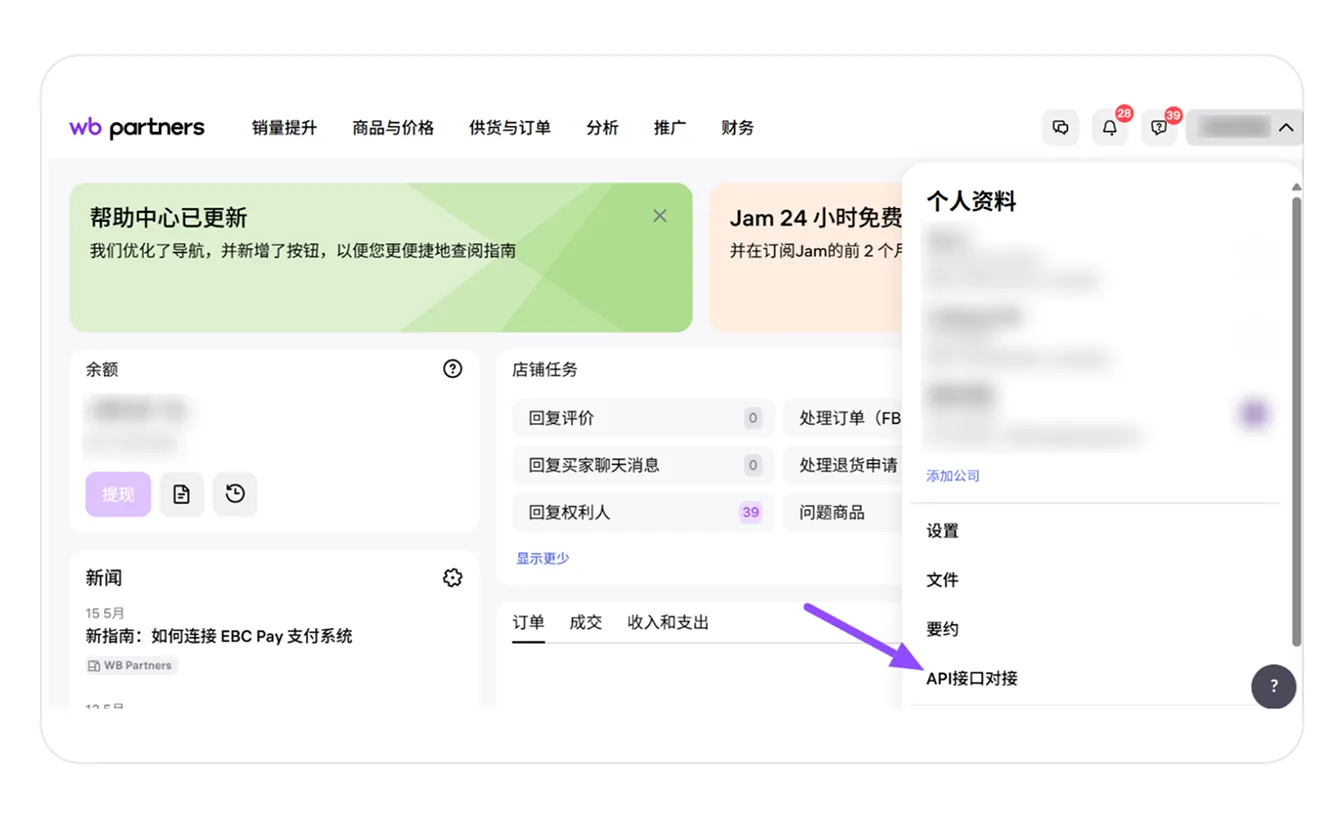This screenshot has width=1344, height=818.
Task: Click the profile panel scrollbar
Action: (x=1297, y=421)
